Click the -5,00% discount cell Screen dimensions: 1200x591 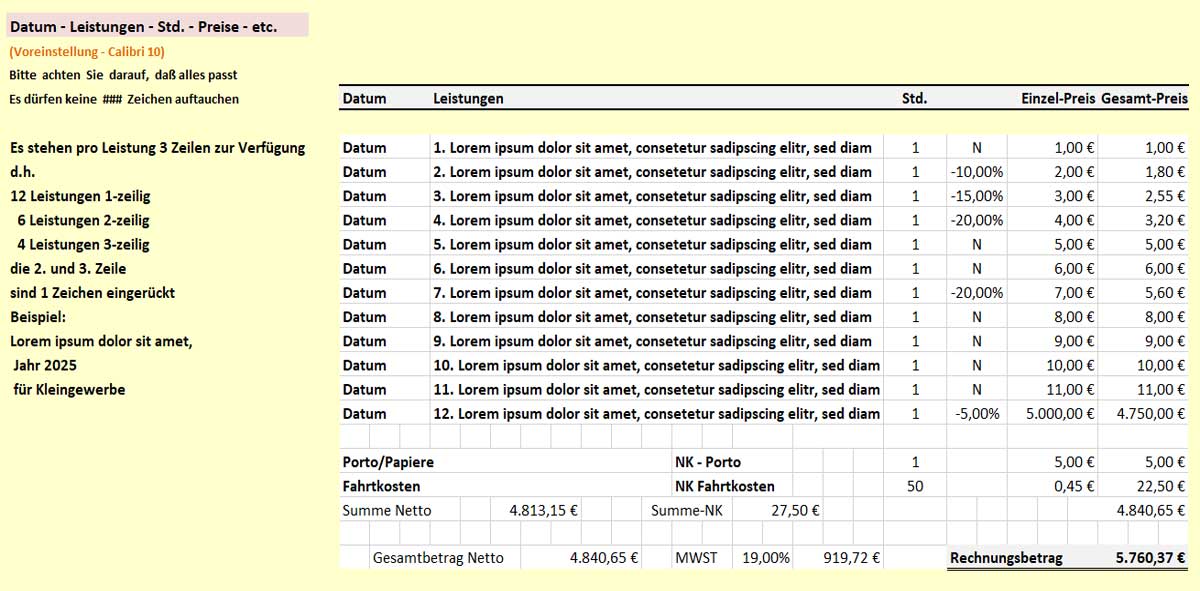[x=976, y=414]
